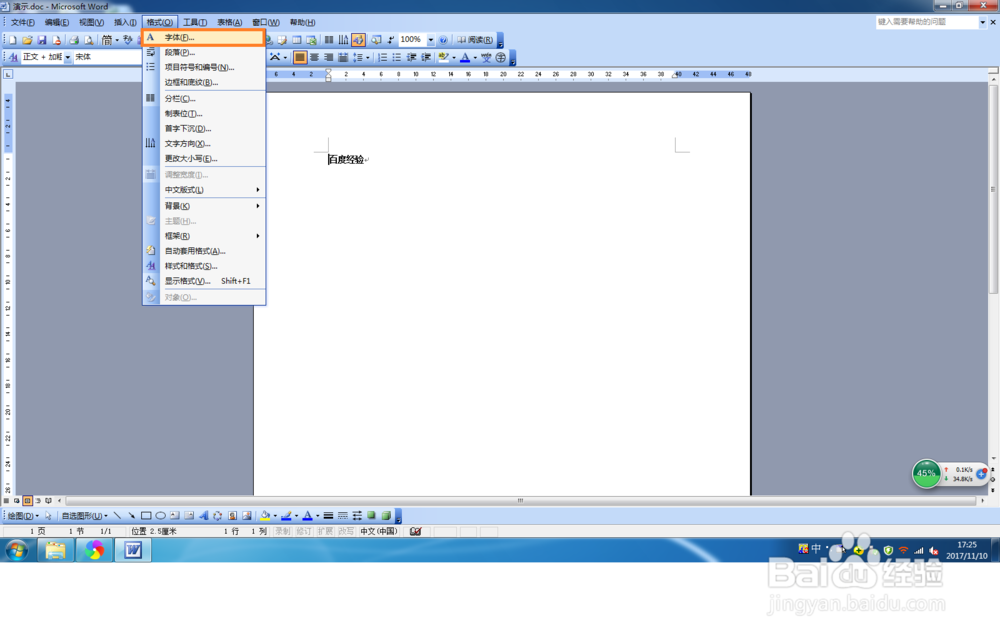
Task: Open the 100% zoom dropdown
Action: pos(430,40)
